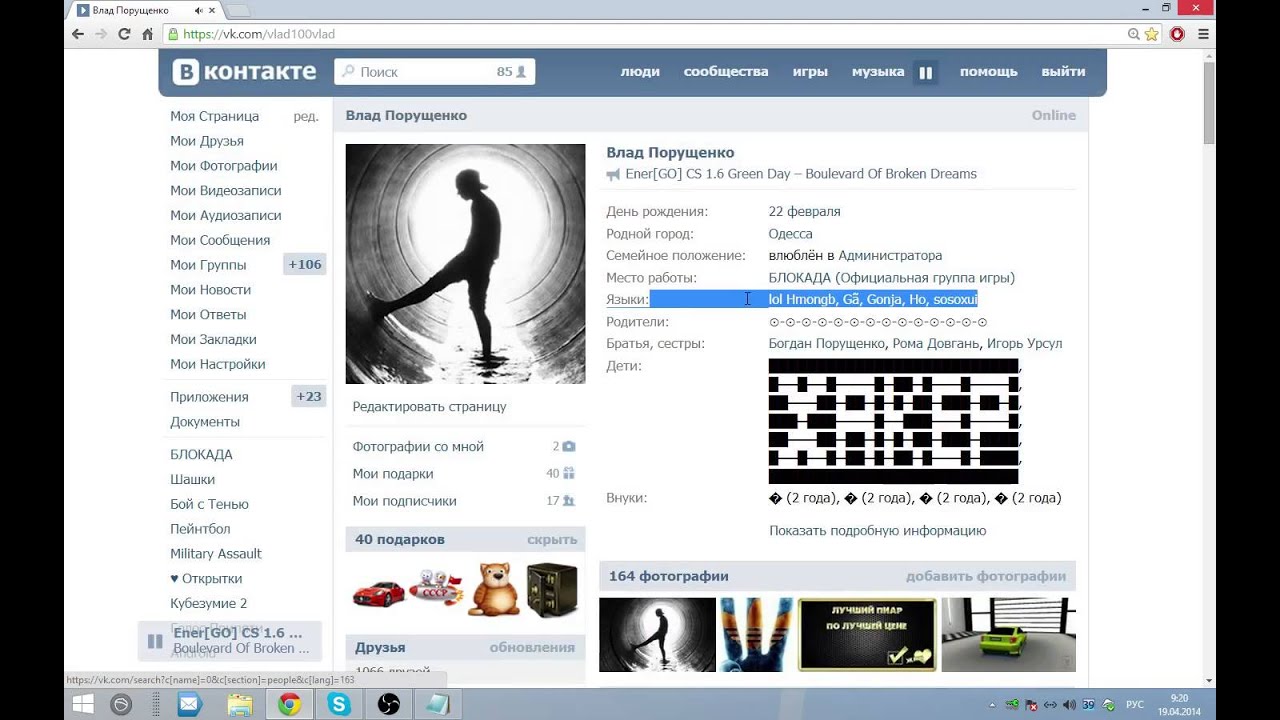1280x720 pixels.
Task: Open the люди header menu
Action: click(640, 72)
